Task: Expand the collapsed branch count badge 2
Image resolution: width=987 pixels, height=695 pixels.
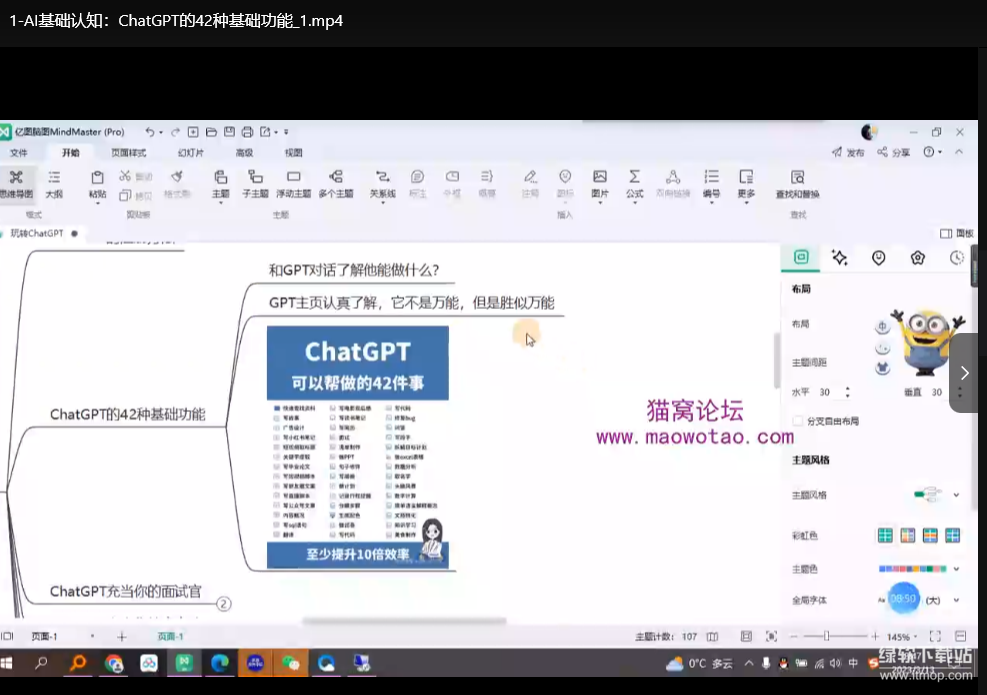Action: [x=223, y=604]
